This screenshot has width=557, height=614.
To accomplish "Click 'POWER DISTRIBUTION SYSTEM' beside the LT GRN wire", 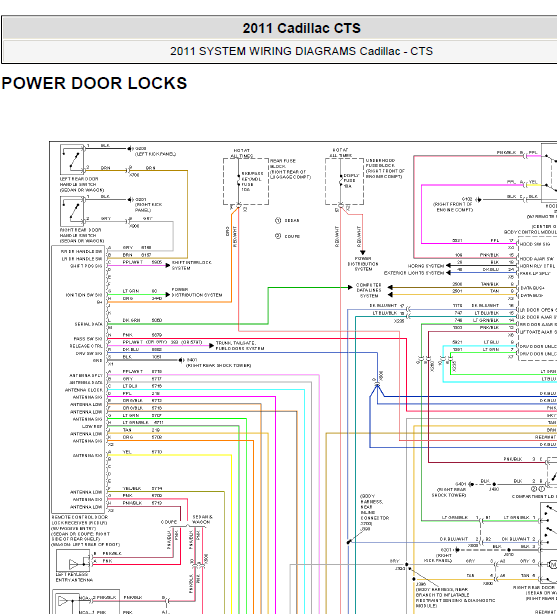I will point(197,292).
